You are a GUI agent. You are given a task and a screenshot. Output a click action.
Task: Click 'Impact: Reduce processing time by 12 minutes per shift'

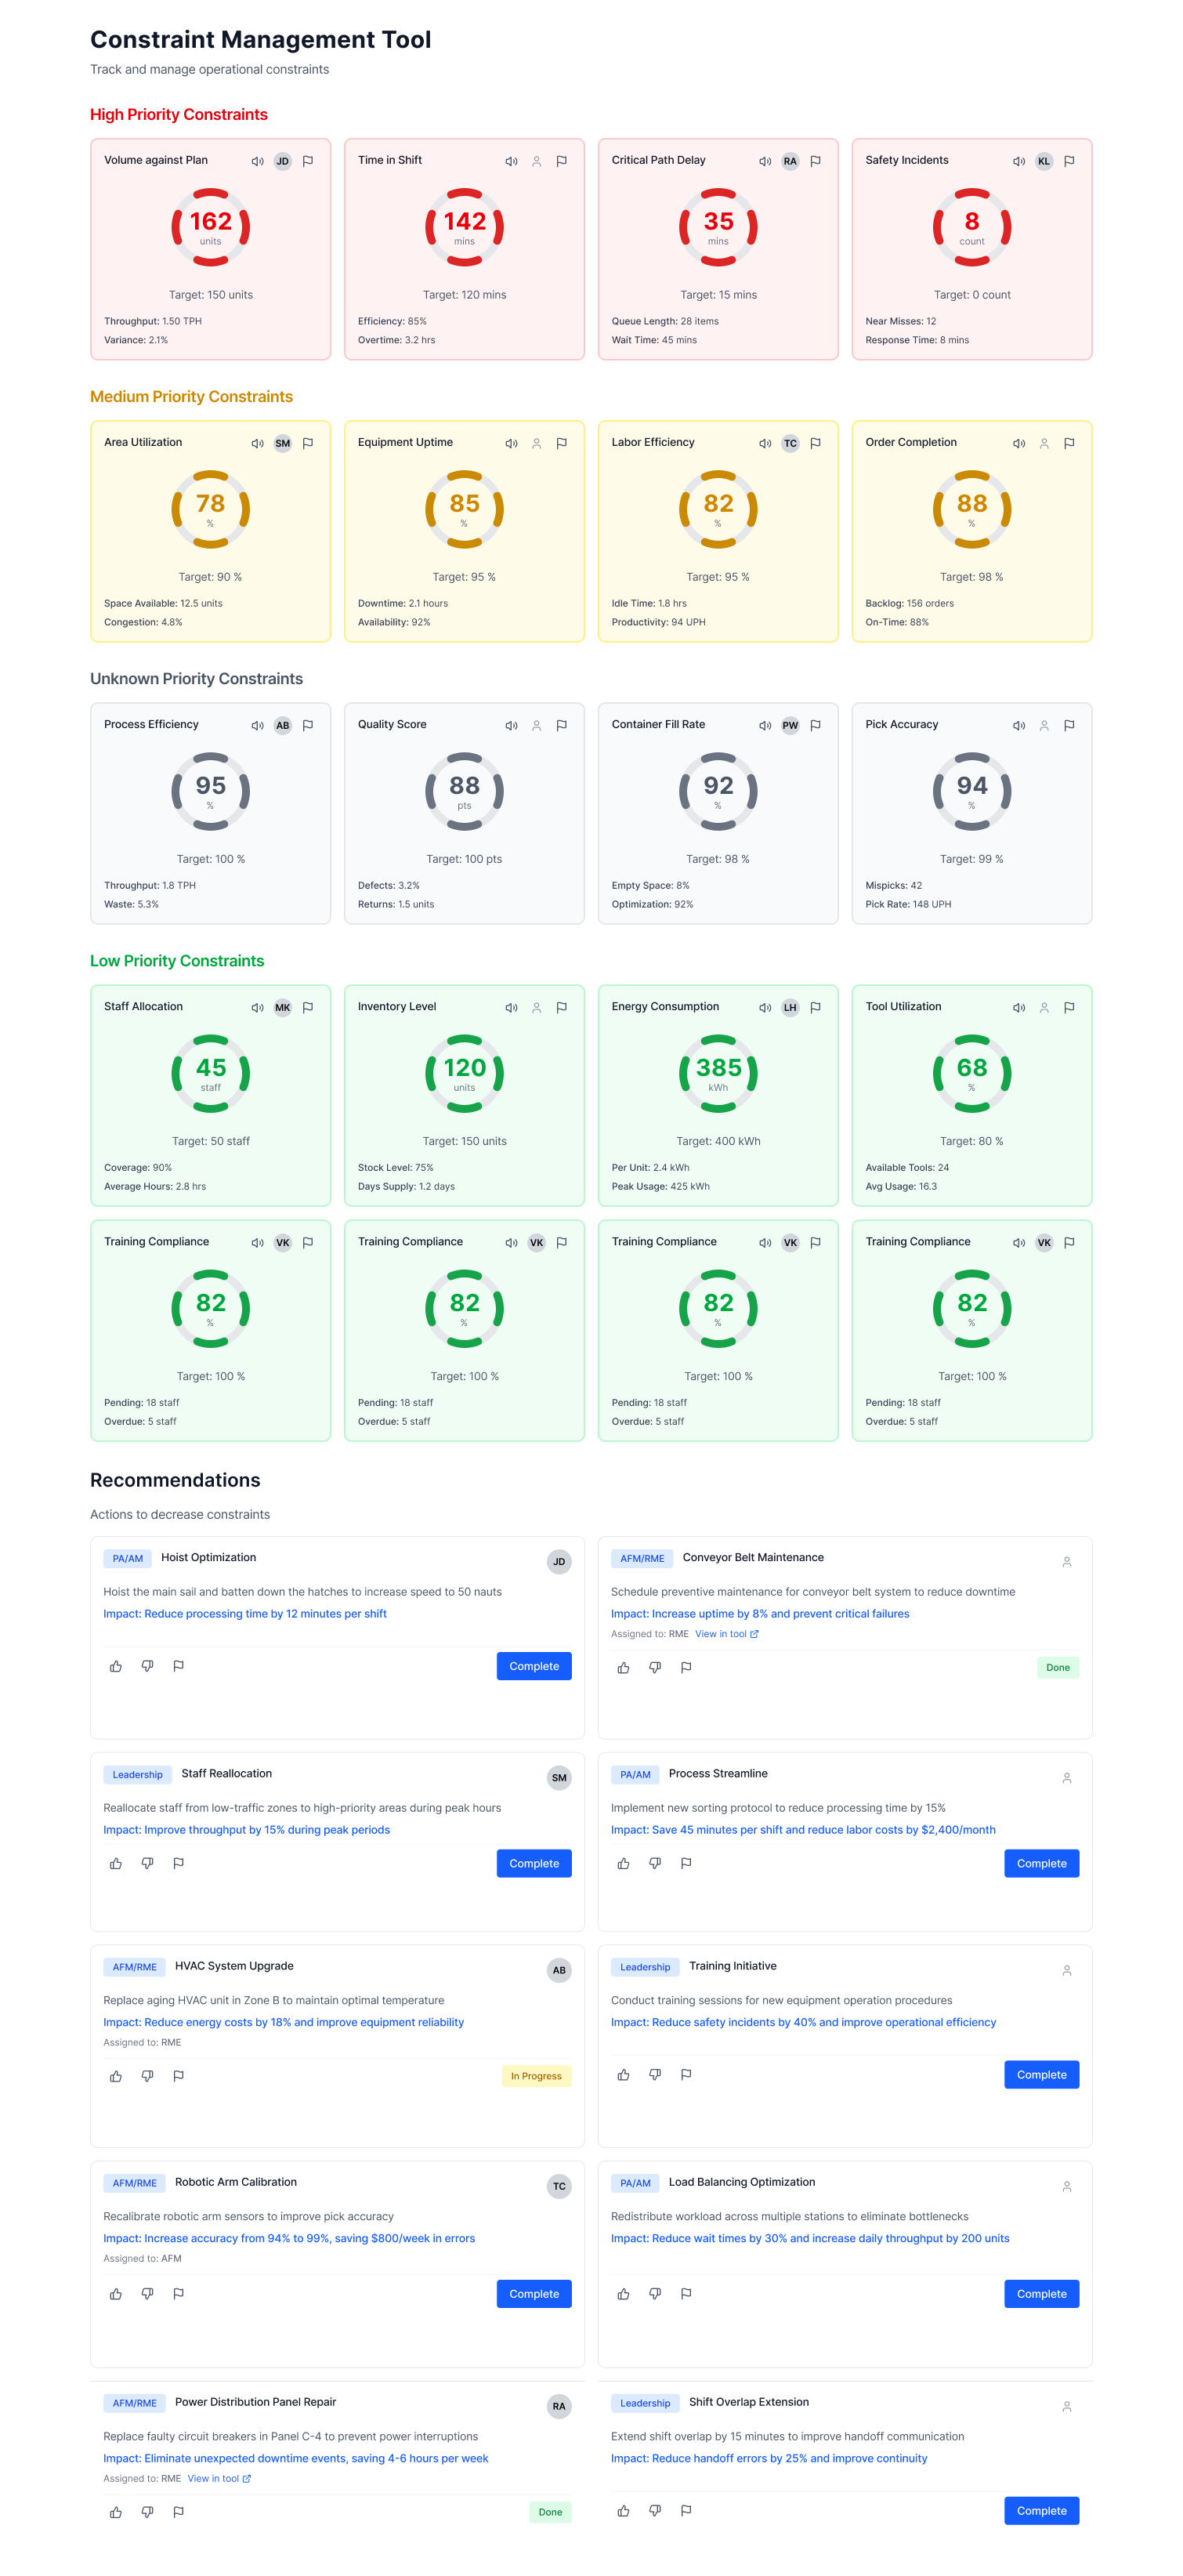coord(245,1613)
